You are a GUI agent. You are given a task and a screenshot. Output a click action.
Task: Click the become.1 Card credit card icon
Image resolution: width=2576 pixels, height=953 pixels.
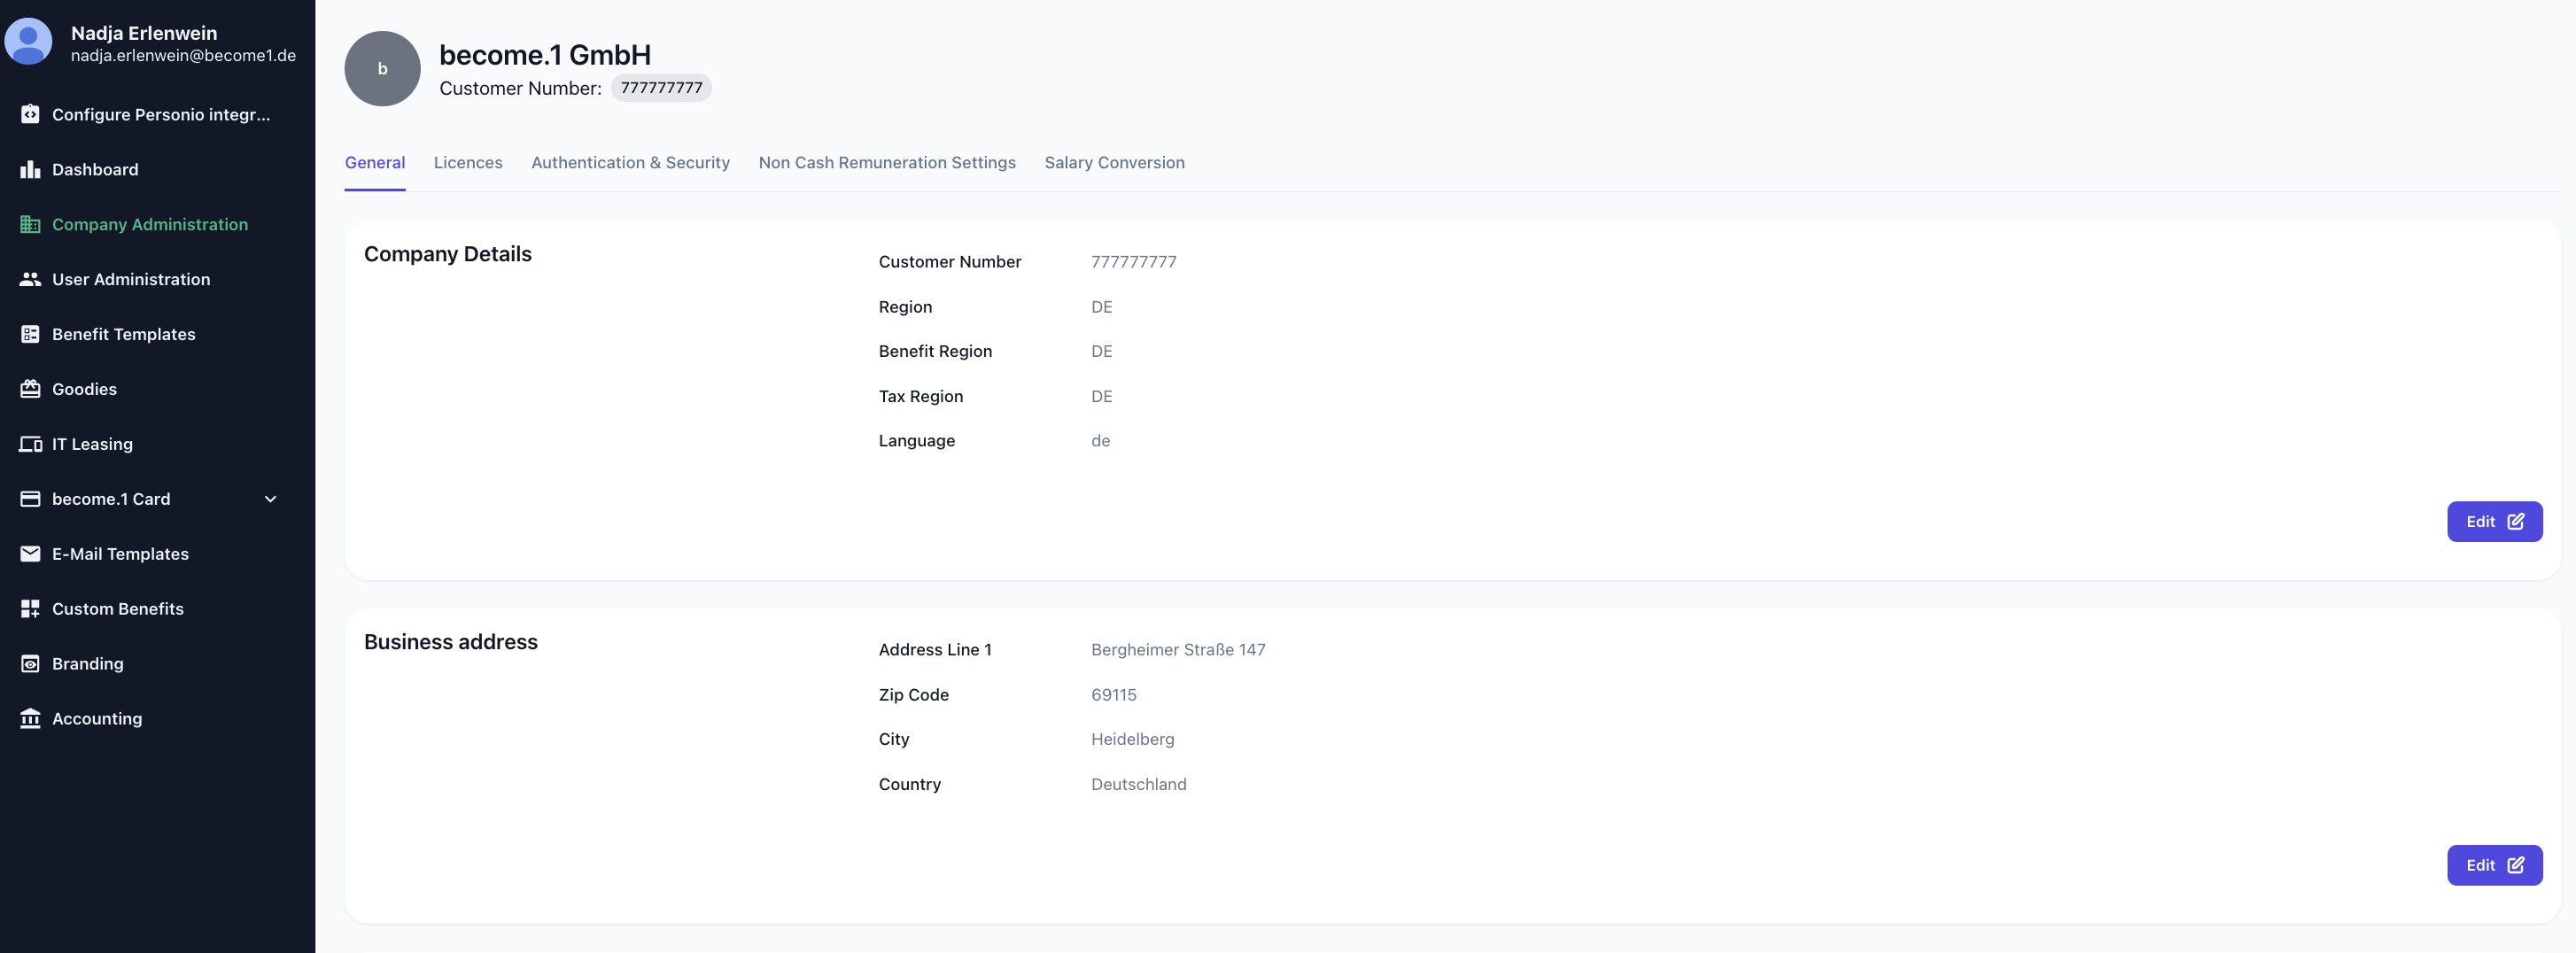tap(30, 499)
